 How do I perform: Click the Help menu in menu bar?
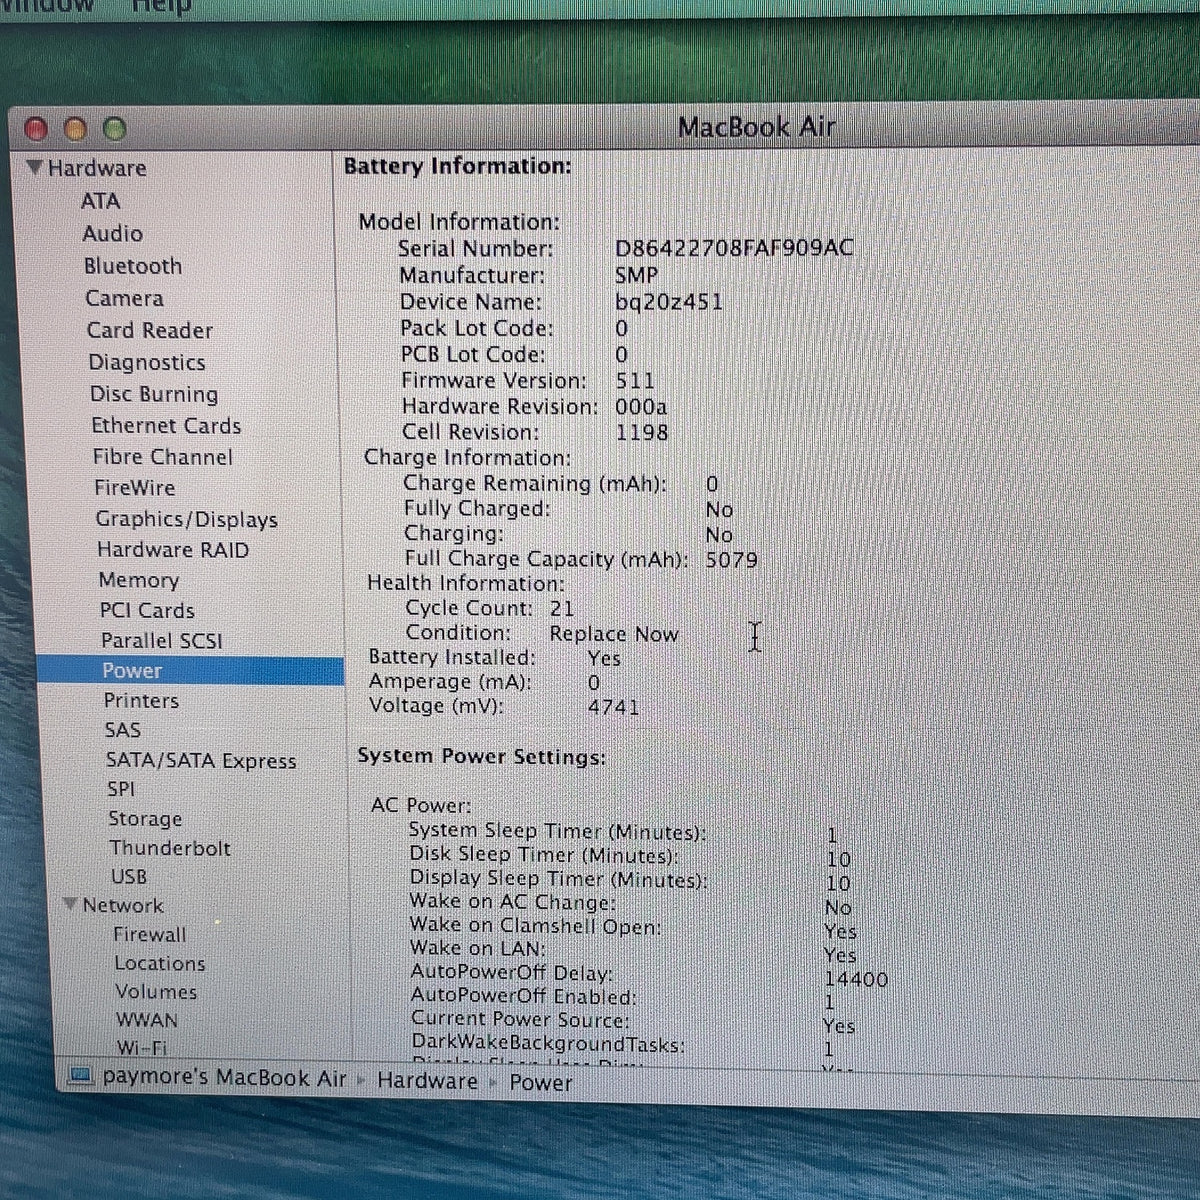tap(161, 6)
